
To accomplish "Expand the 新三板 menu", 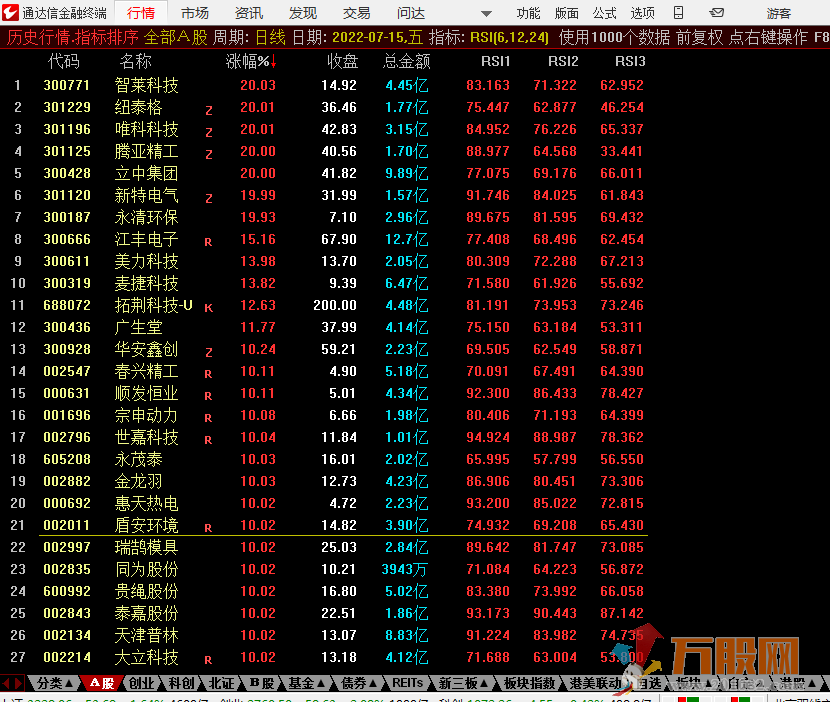I will point(464,683).
